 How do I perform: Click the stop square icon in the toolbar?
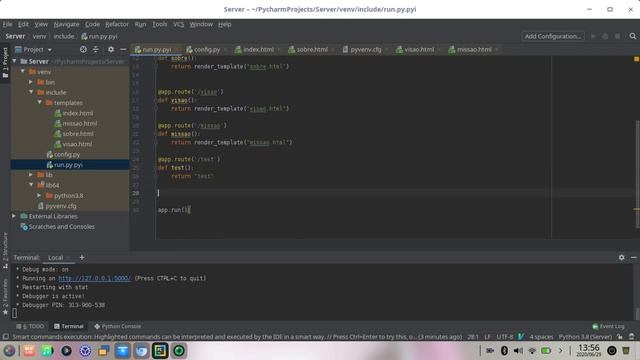click(x=618, y=36)
